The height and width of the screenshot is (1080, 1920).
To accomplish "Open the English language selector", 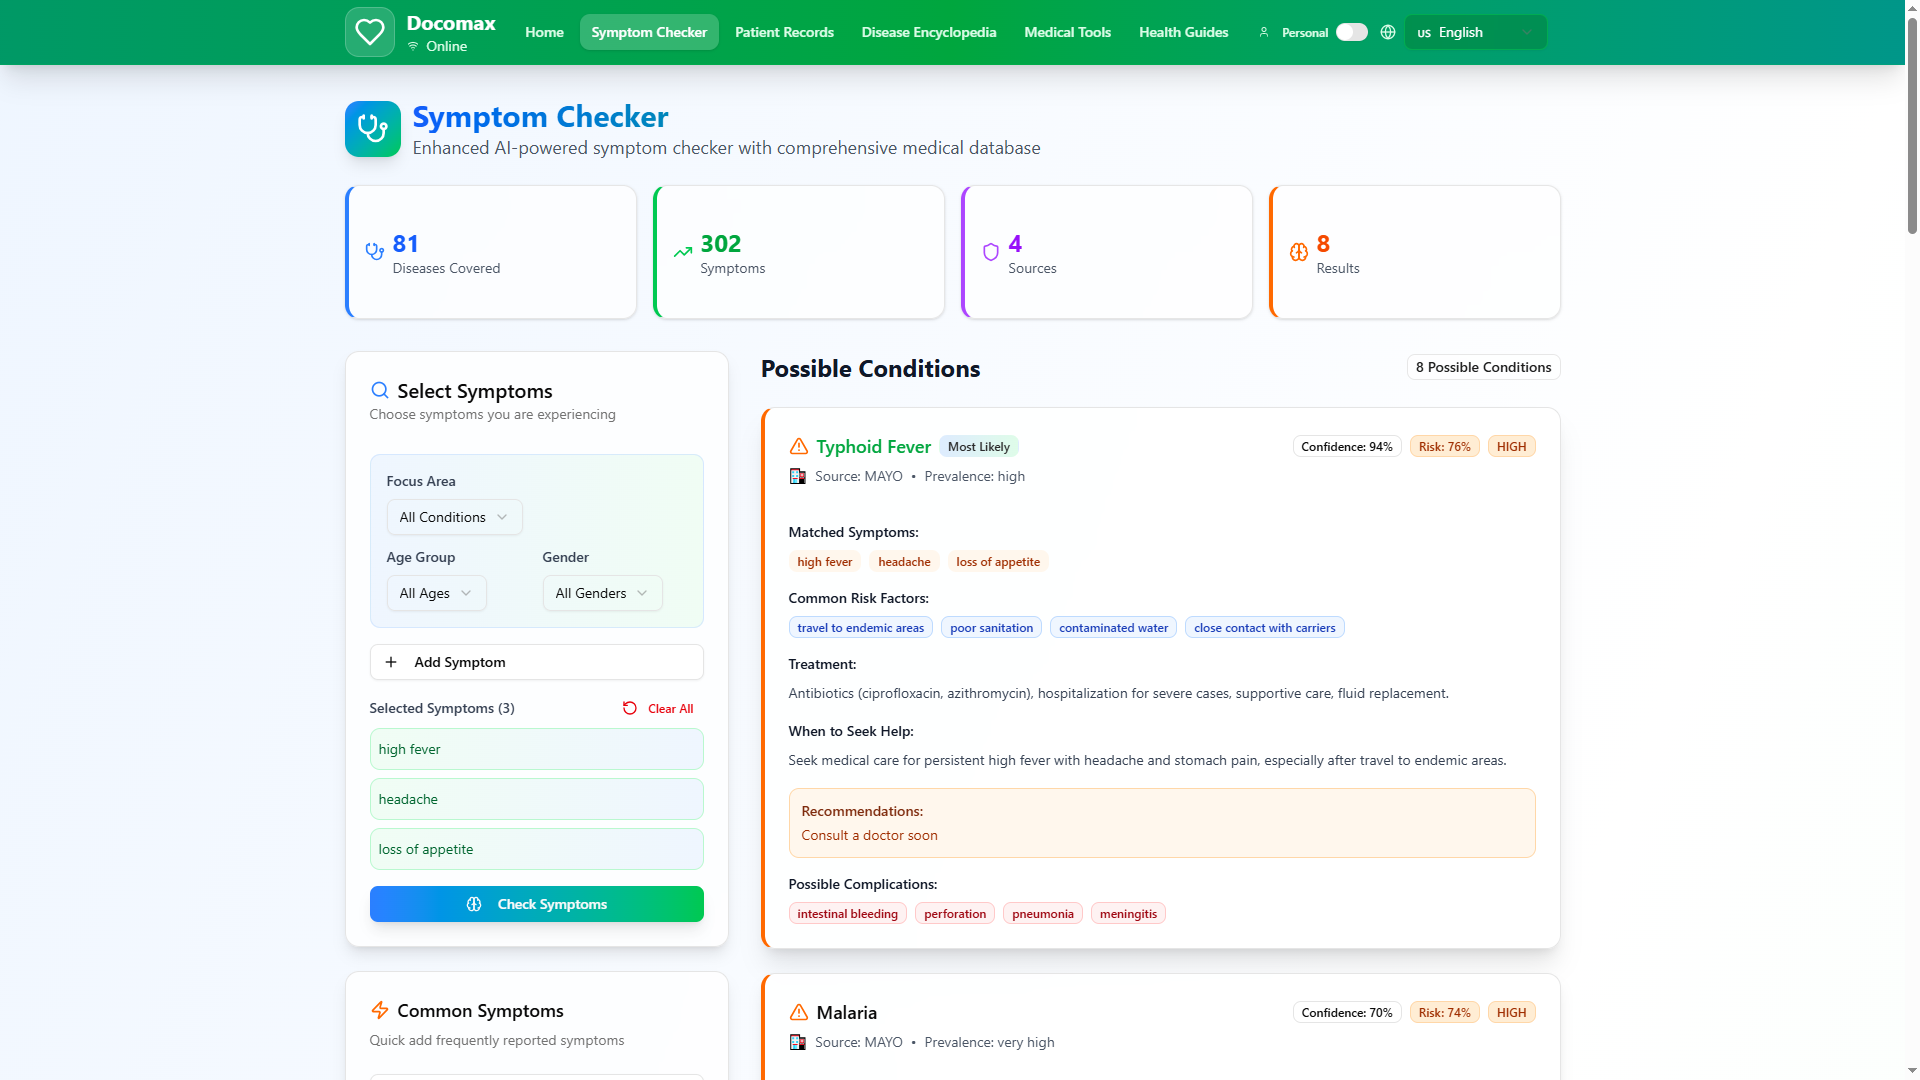I will [x=1475, y=32].
